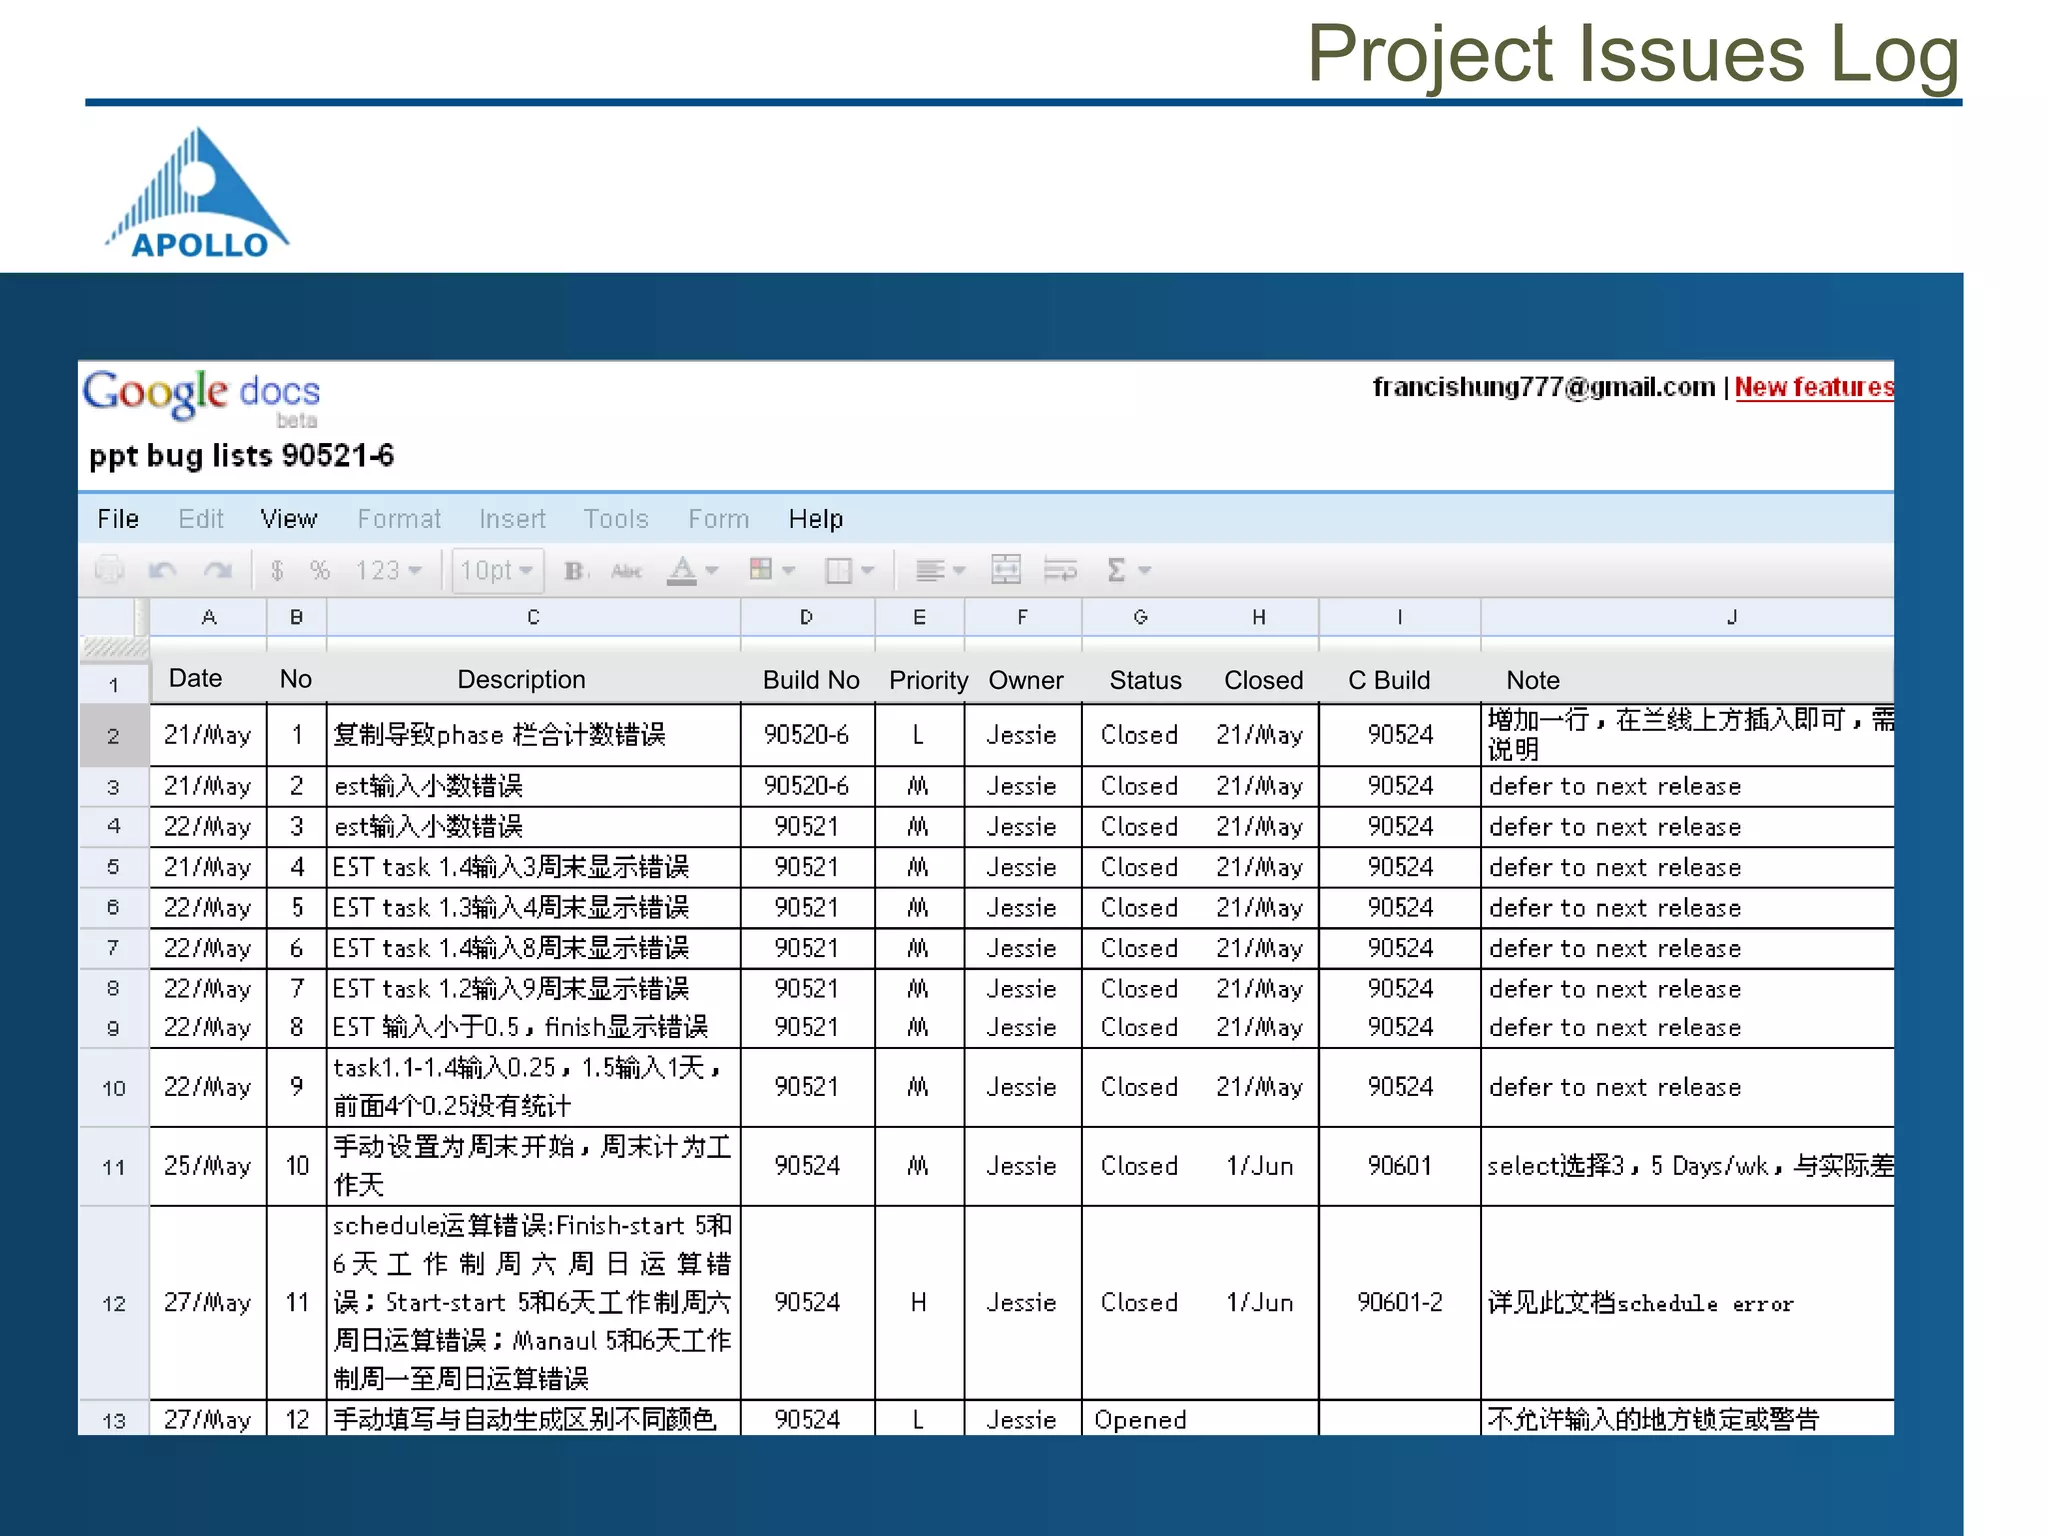Screen dimensions: 2048x1536
Task: Apply currency format with dollar icon
Action: (277, 570)
